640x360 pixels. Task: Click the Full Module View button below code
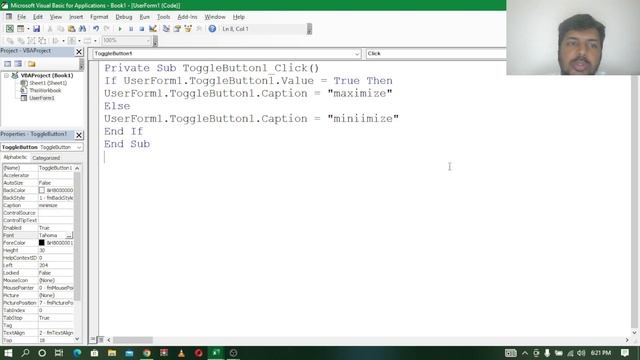pyautogui.click(x=101, y=340)
